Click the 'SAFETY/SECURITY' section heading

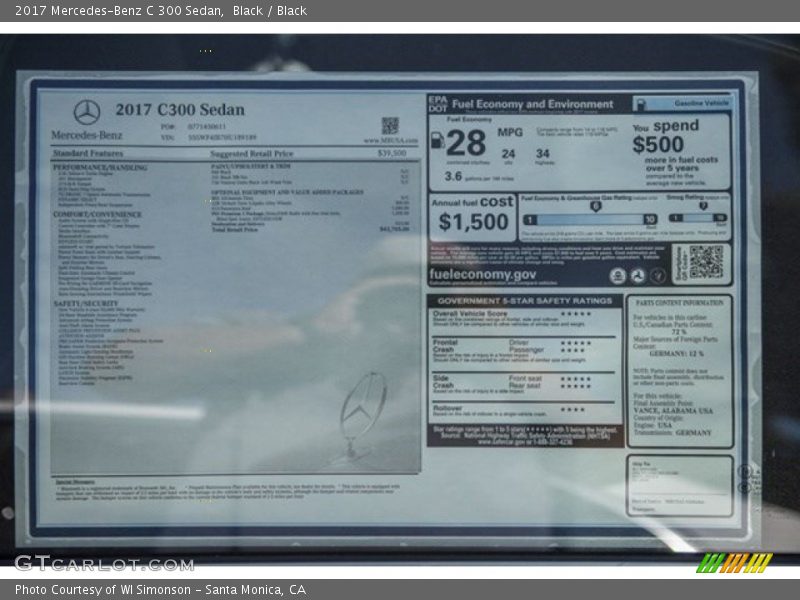85,303
